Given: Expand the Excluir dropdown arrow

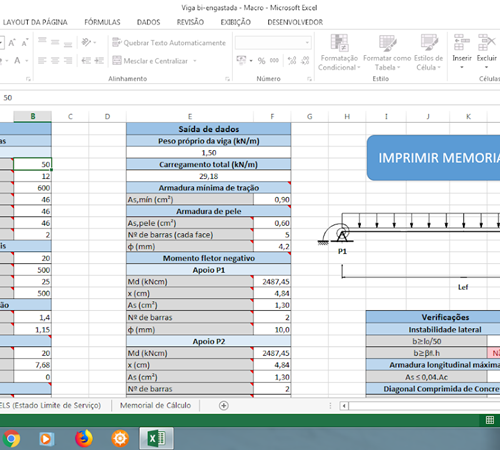Looking at the screenshot, I should click(x=486, y=68).
